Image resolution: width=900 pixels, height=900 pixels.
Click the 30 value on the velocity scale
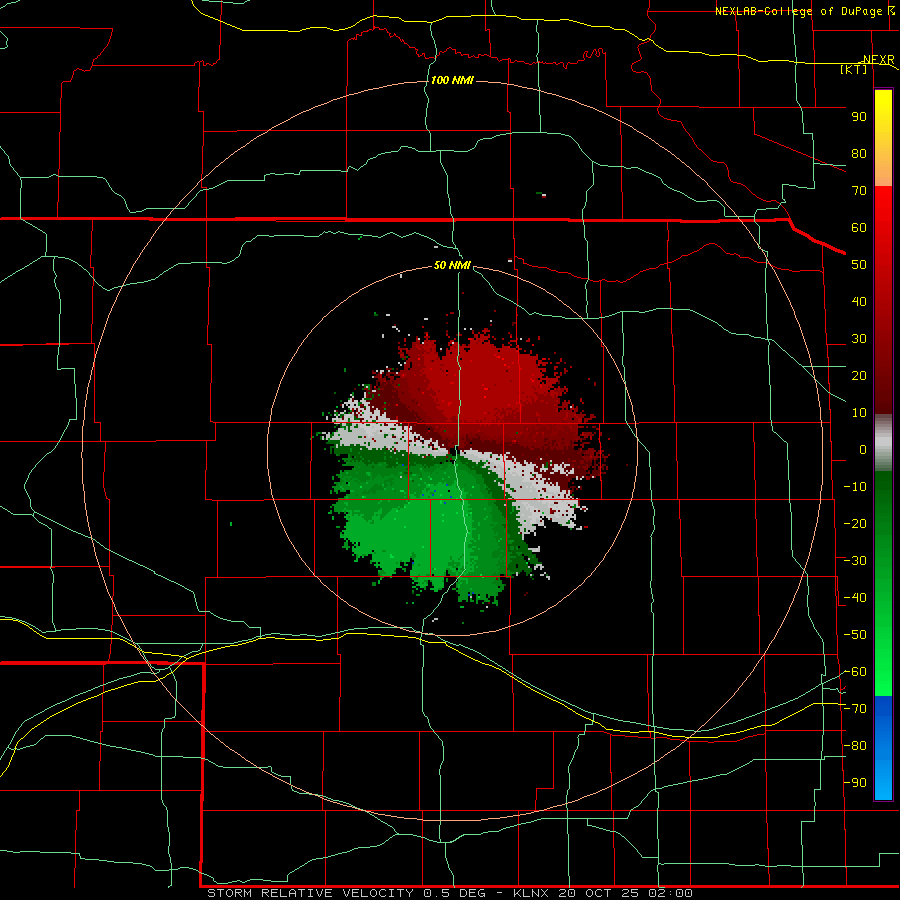point(859,339)
